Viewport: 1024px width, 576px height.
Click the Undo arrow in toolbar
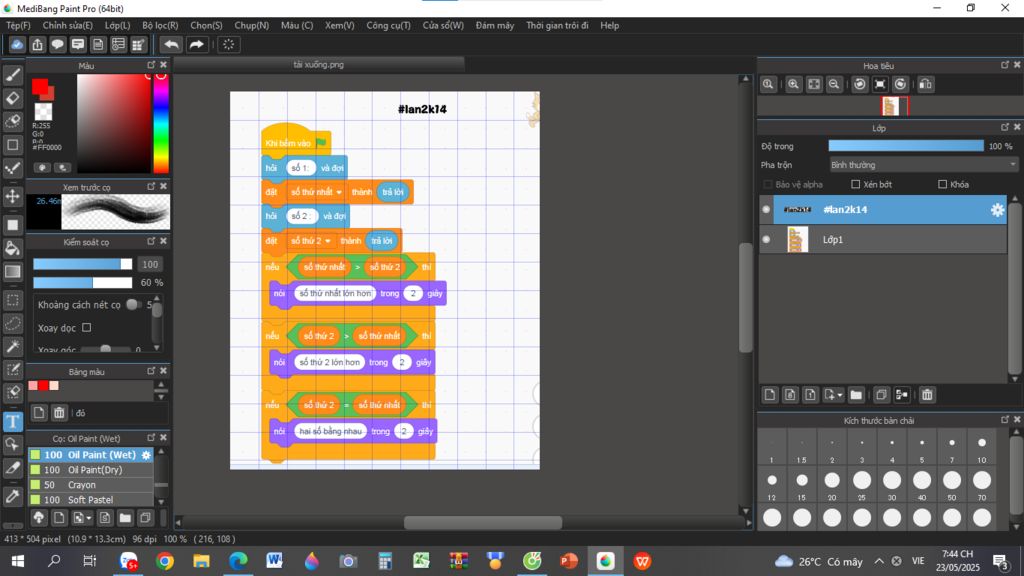[x=172, y=44]
